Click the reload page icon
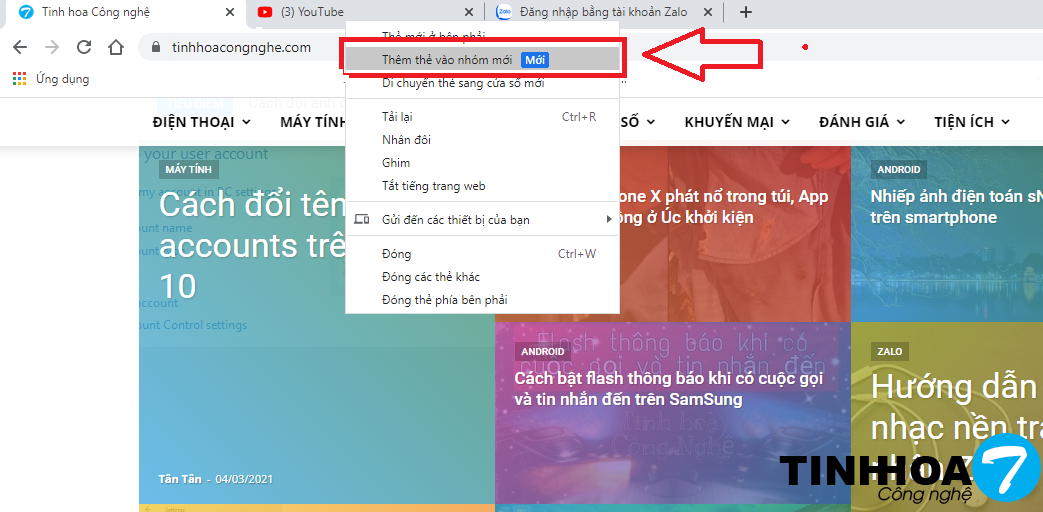 pos(84,47)
